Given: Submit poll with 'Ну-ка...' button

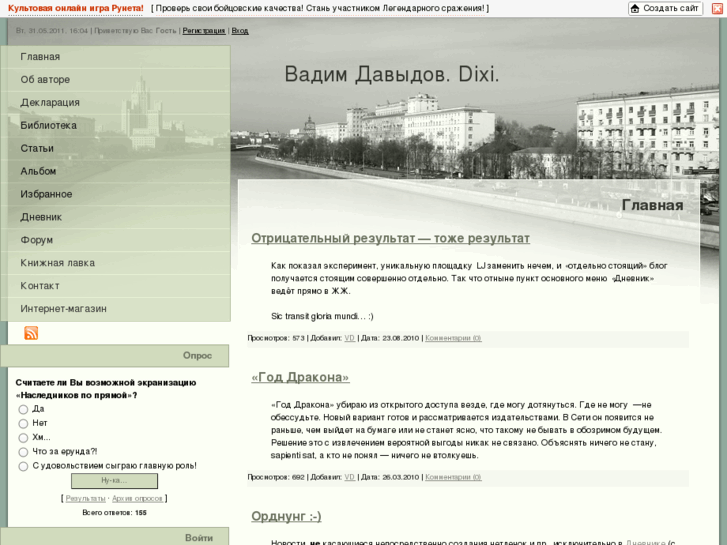Looking at the screenshot, I should coord(114,481).
